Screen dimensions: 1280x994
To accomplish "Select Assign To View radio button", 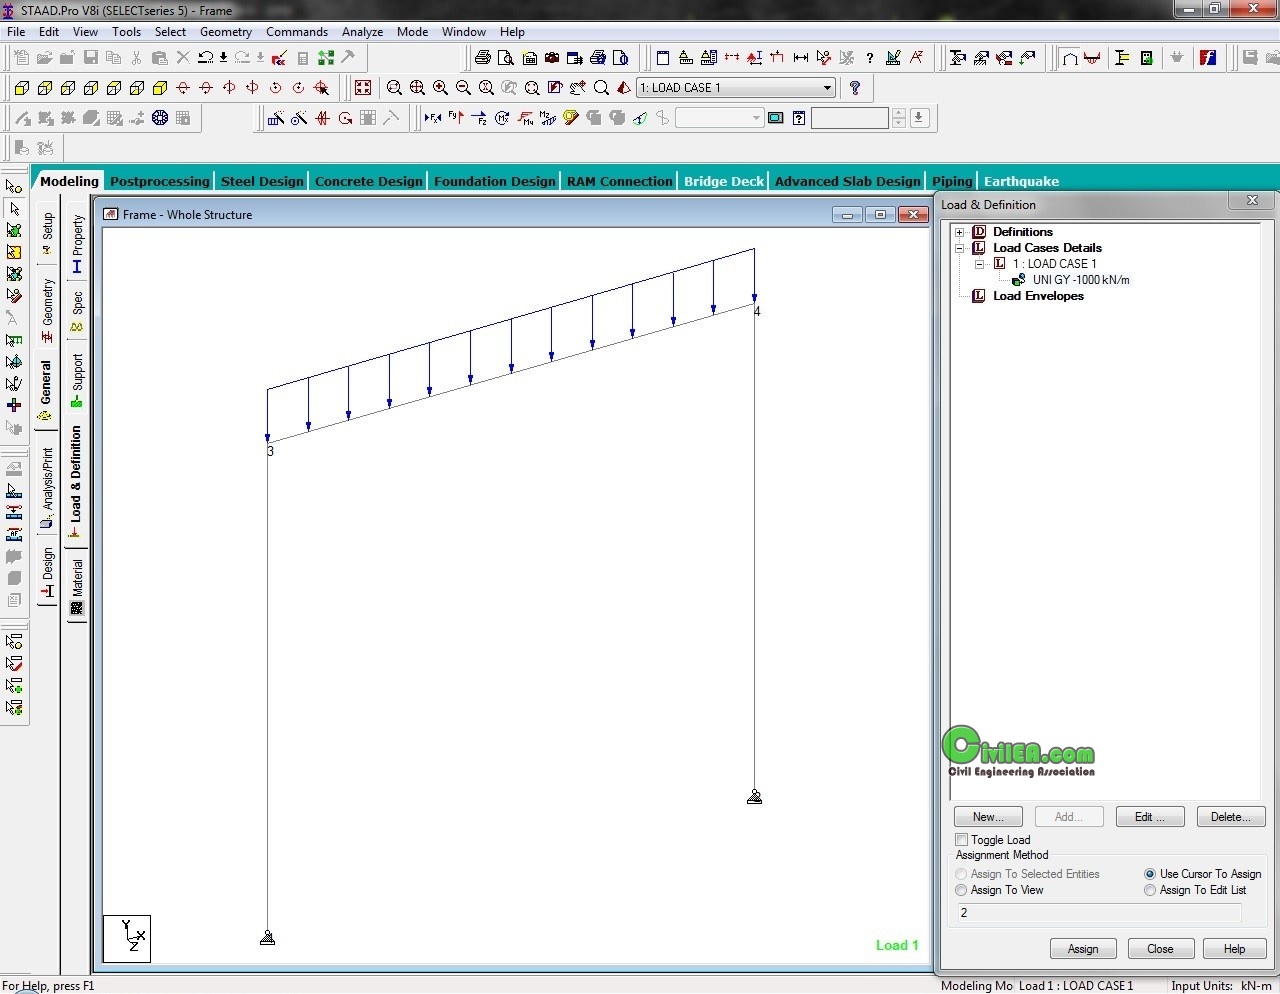I will [962, 890].
